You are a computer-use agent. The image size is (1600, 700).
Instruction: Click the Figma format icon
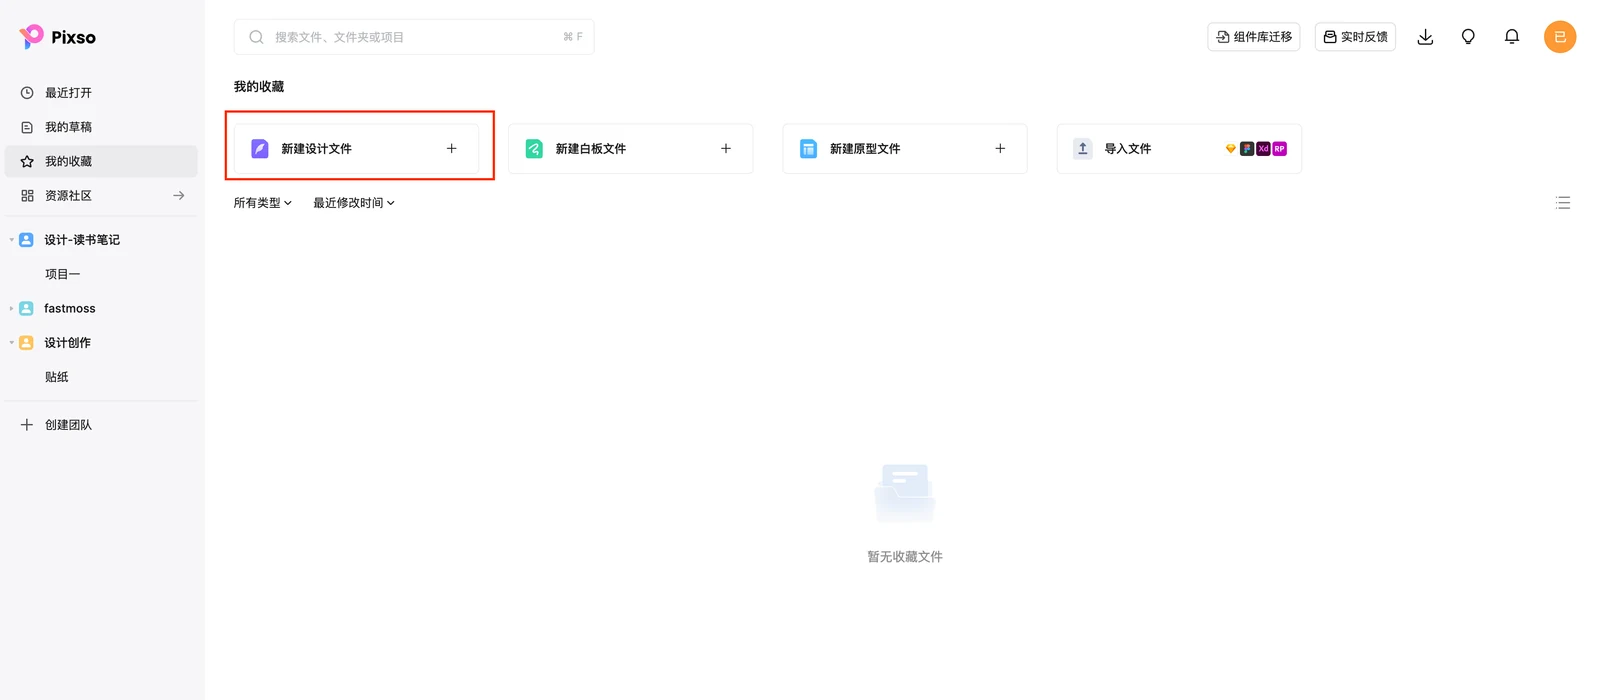pos(1247,149)
